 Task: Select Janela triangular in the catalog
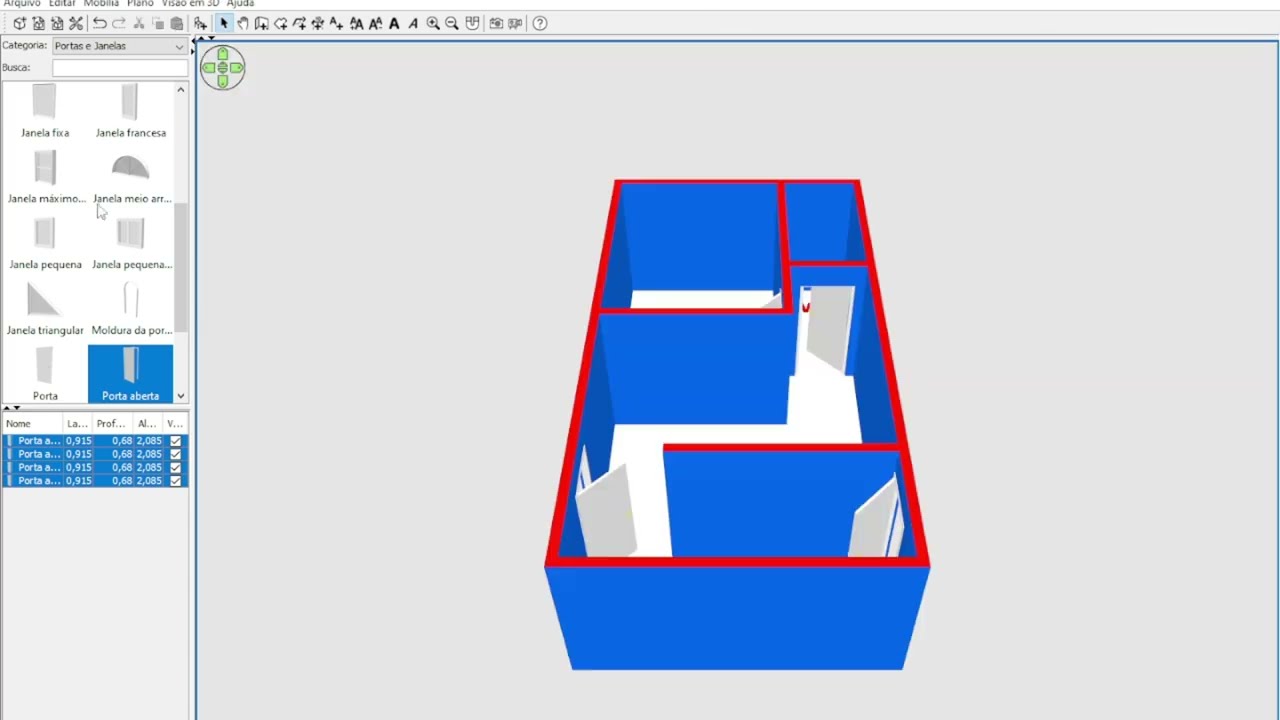coord(45,310)
